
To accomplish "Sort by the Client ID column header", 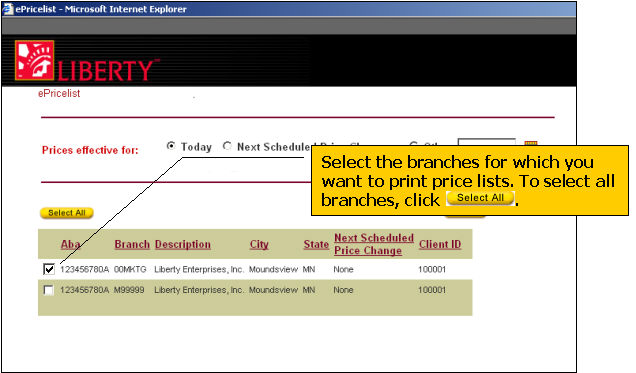I will point(440,244).
